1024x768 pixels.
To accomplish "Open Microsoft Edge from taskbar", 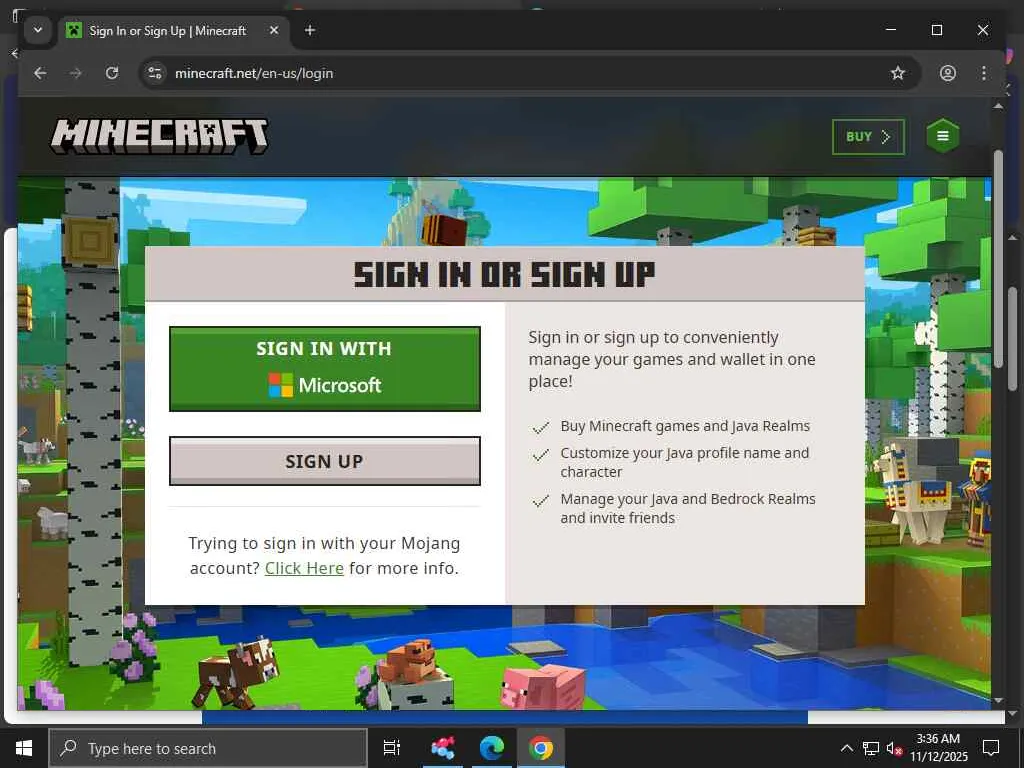I will point(492,748).
